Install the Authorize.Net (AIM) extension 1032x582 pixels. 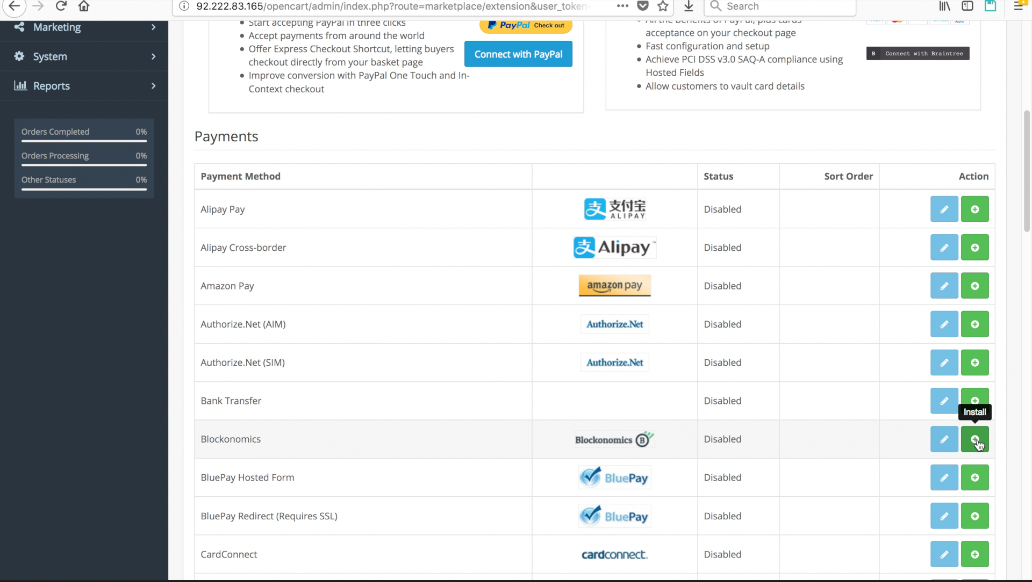pos(975,324)
